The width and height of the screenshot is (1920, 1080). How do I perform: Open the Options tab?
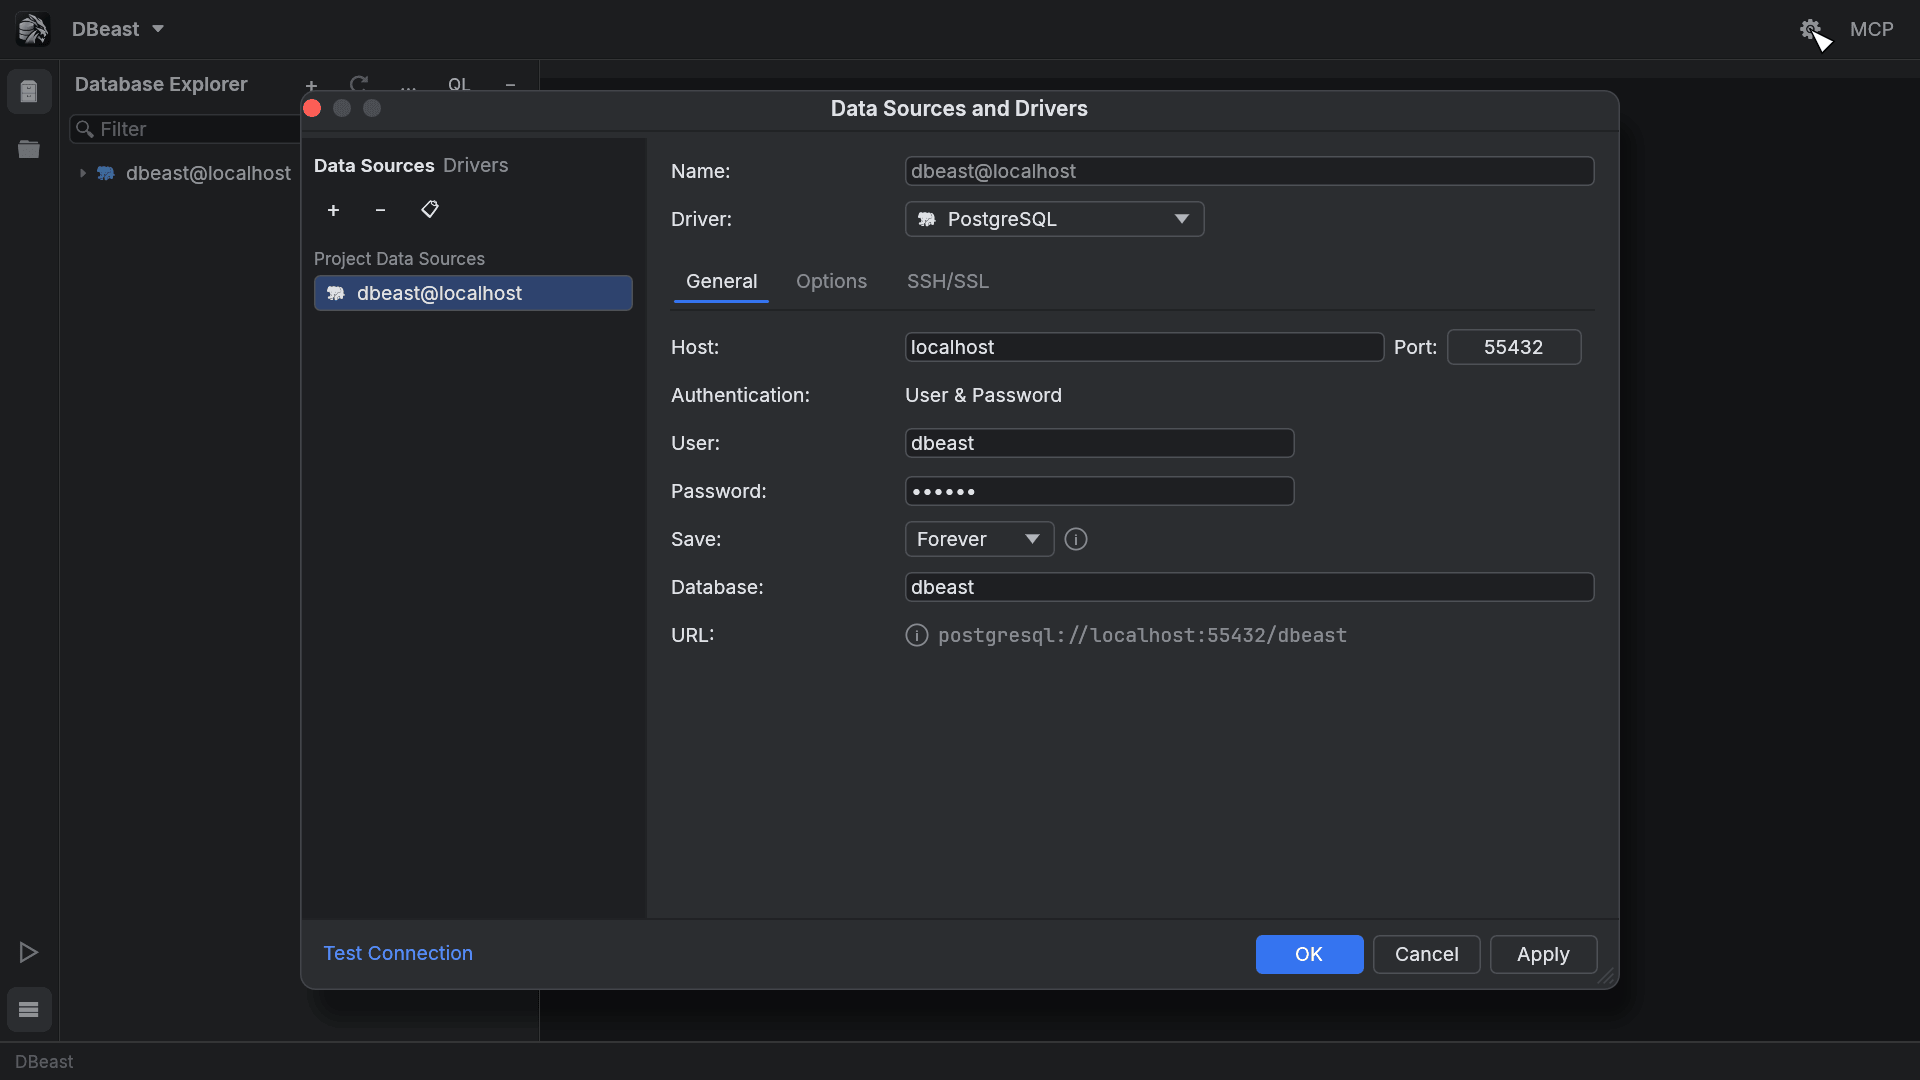pyautogui.click(x=831, y=282)
